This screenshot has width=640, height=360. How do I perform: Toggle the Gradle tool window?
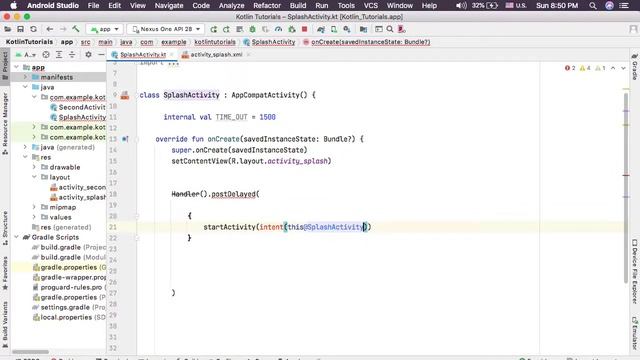(635, 67)
